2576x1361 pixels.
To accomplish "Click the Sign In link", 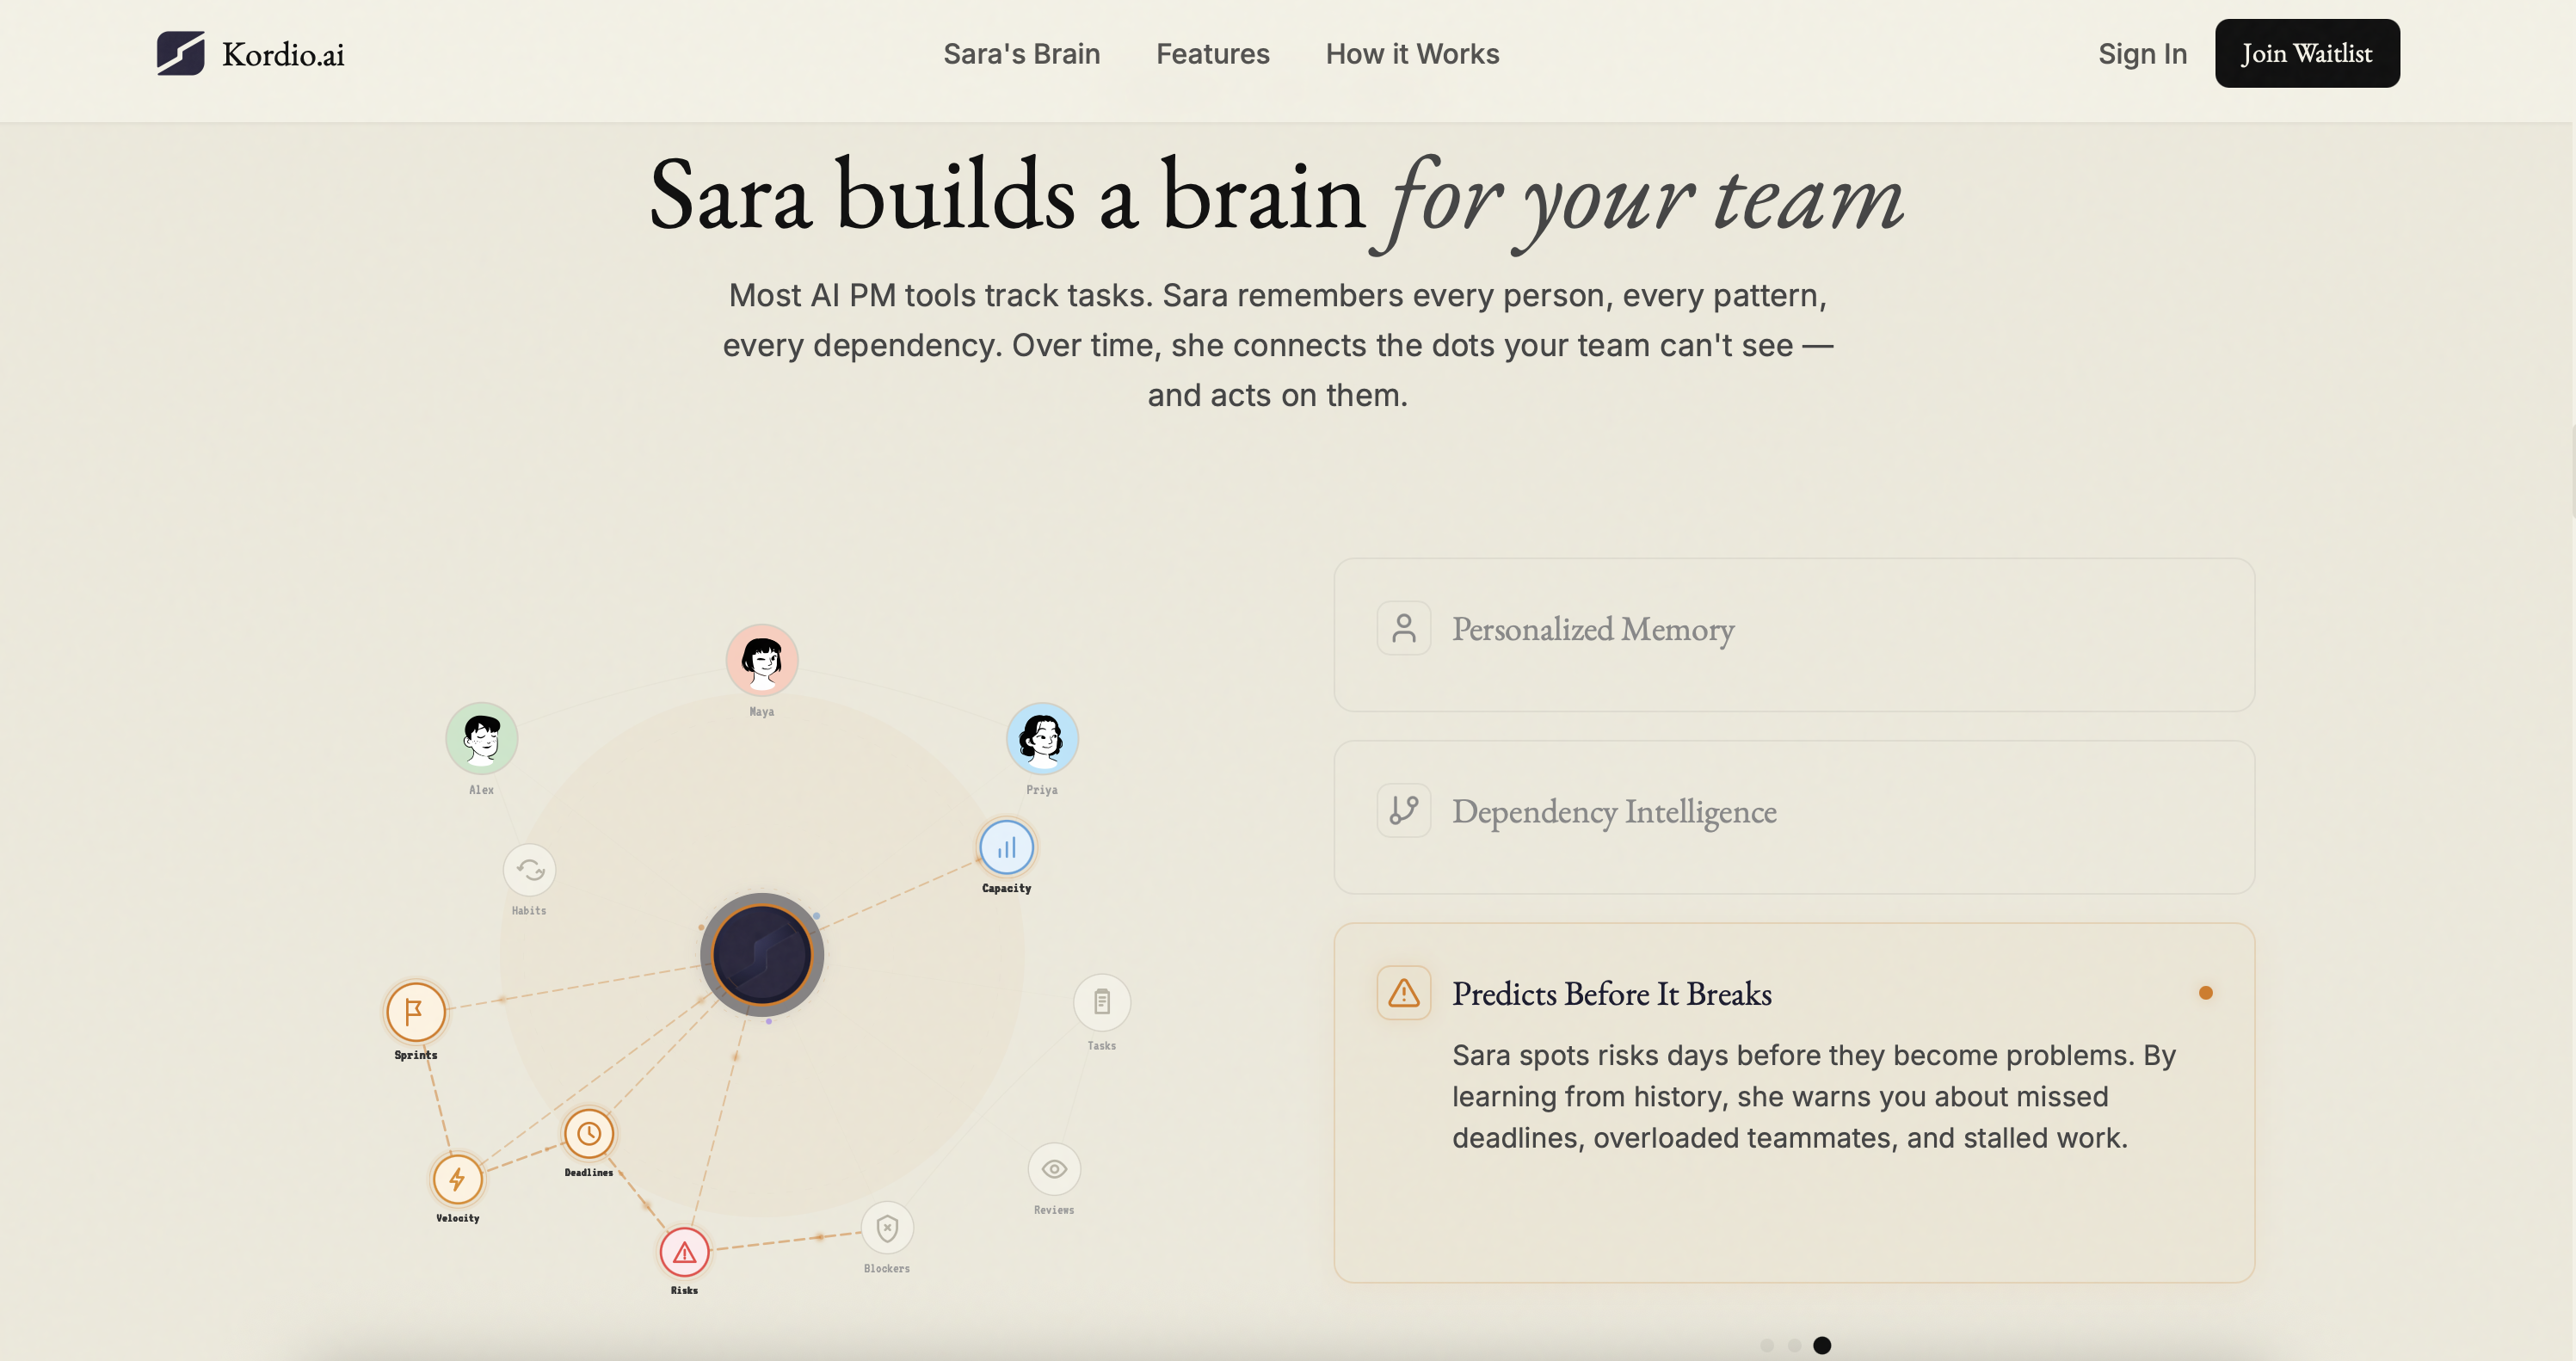I will [x=2141, y=54].
